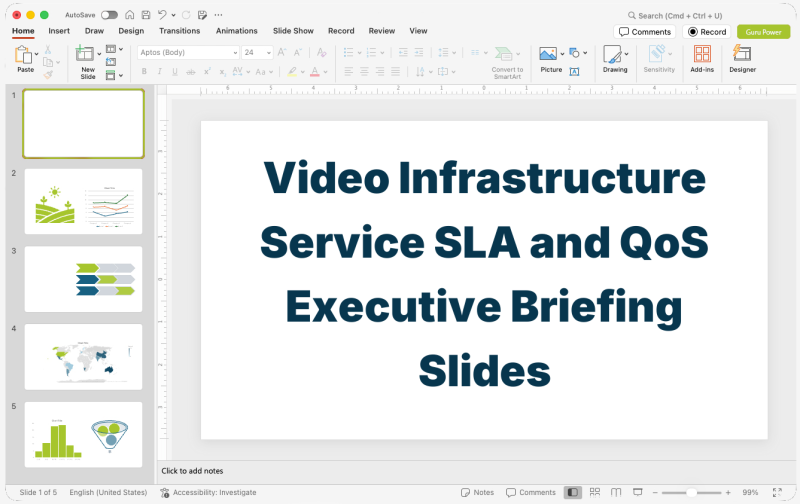Insert a New Slide
800x504 pixels.
pos(85,54)
